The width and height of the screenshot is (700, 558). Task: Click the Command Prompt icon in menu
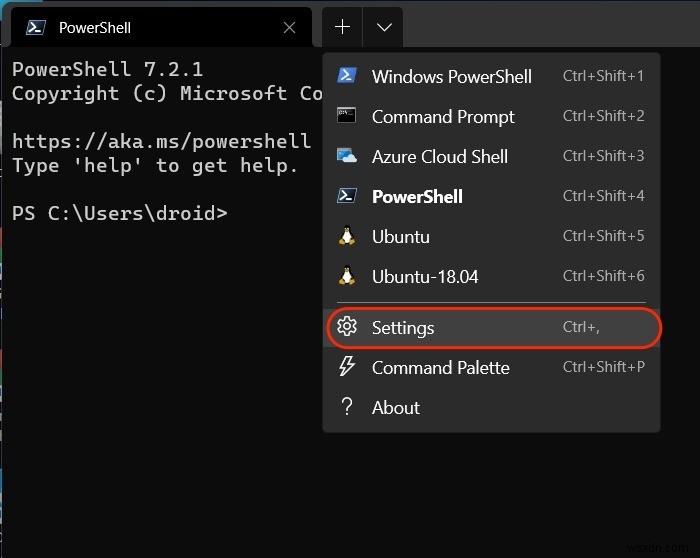347,116
